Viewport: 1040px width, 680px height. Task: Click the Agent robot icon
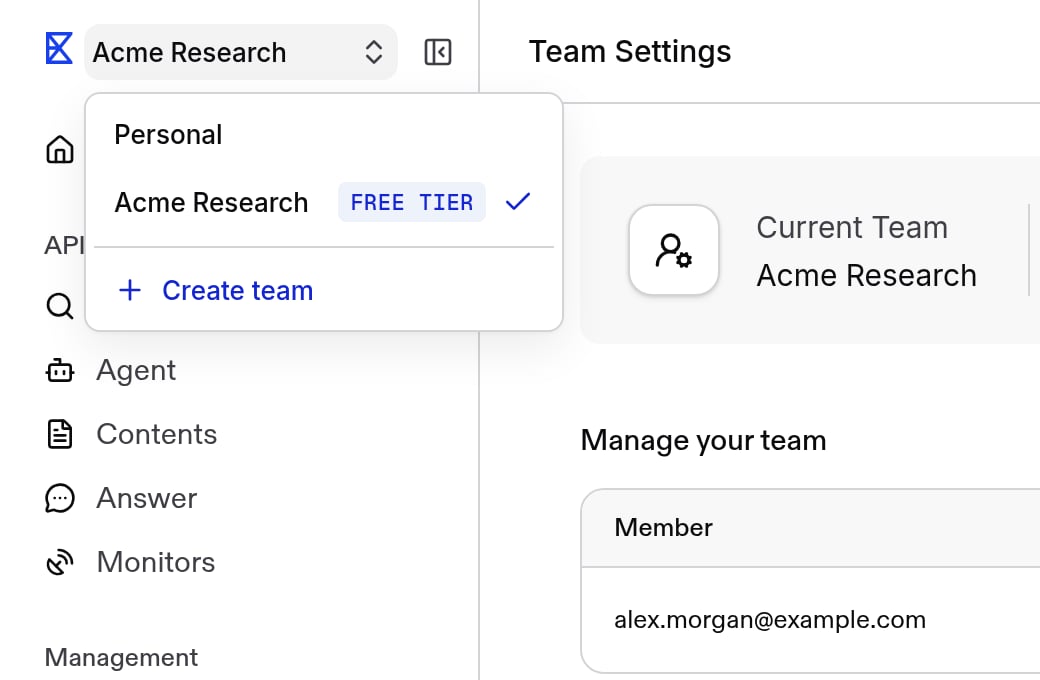[x=60, y=370]
